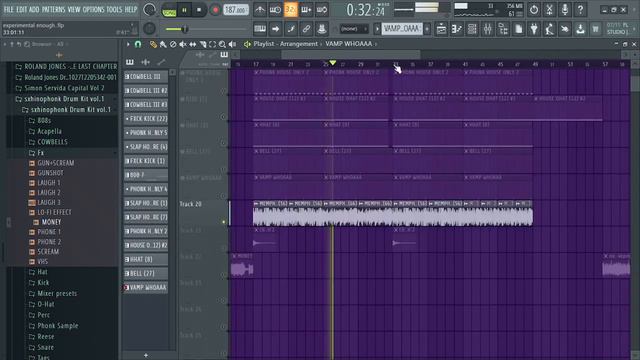Mute Track 20 with its green dot

click(223, 222)
